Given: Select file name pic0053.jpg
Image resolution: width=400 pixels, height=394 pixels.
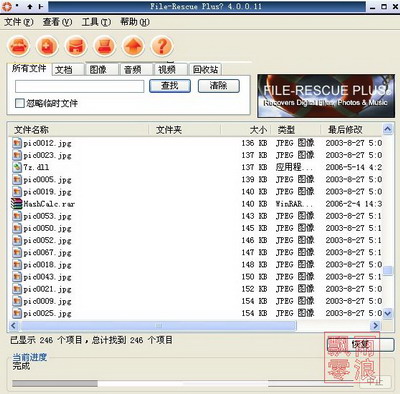Looking at the screenshot, I should 47,216.
